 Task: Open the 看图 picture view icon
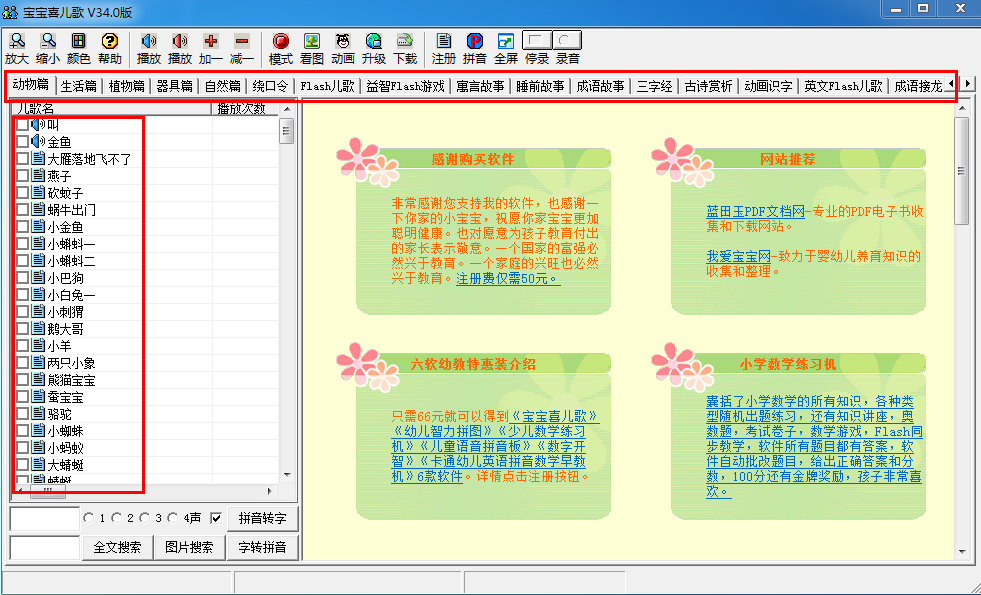(312, 41)
